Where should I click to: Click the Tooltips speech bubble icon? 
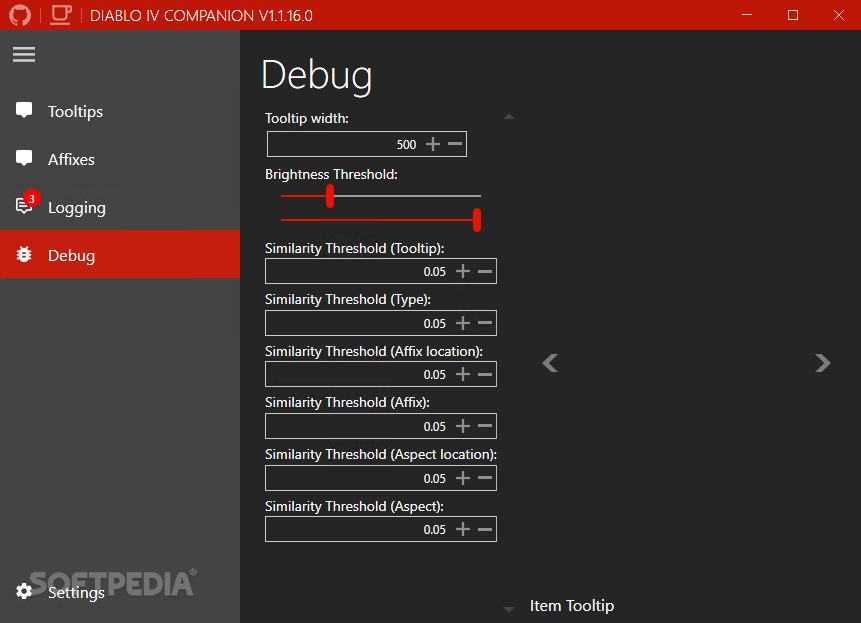pos(24,110)
